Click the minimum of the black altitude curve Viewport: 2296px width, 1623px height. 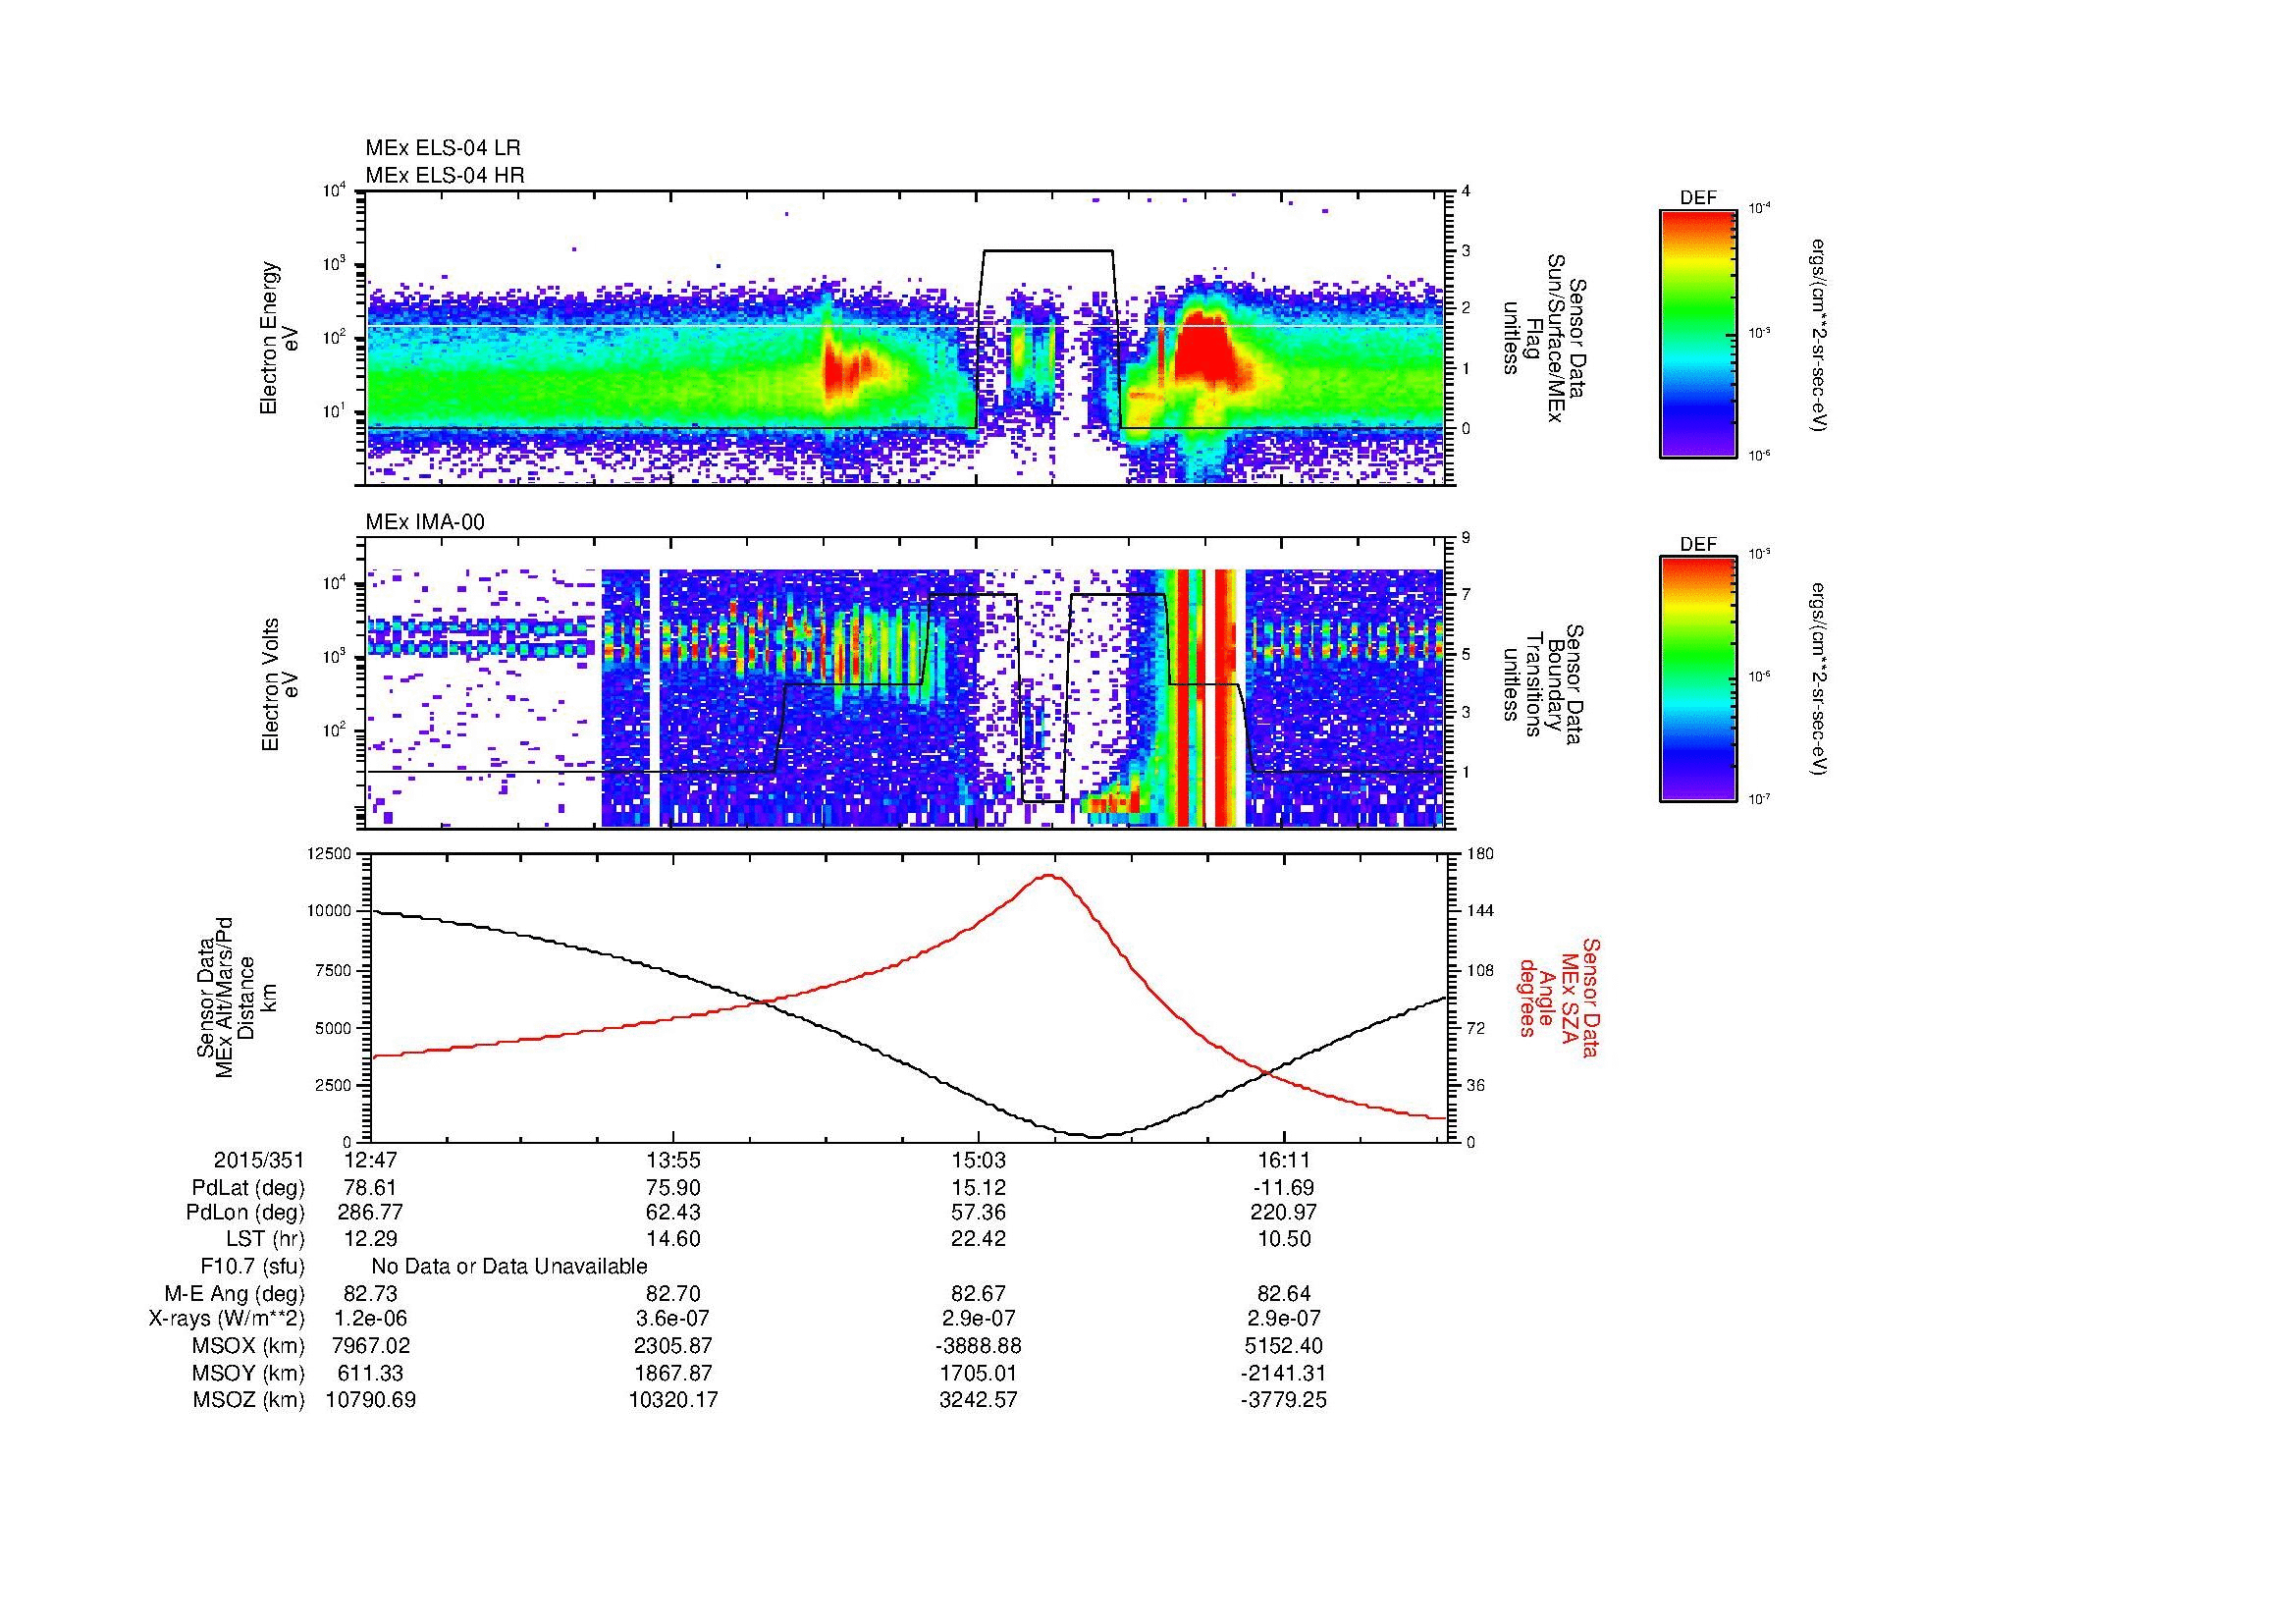(x=1095, y=1136)
